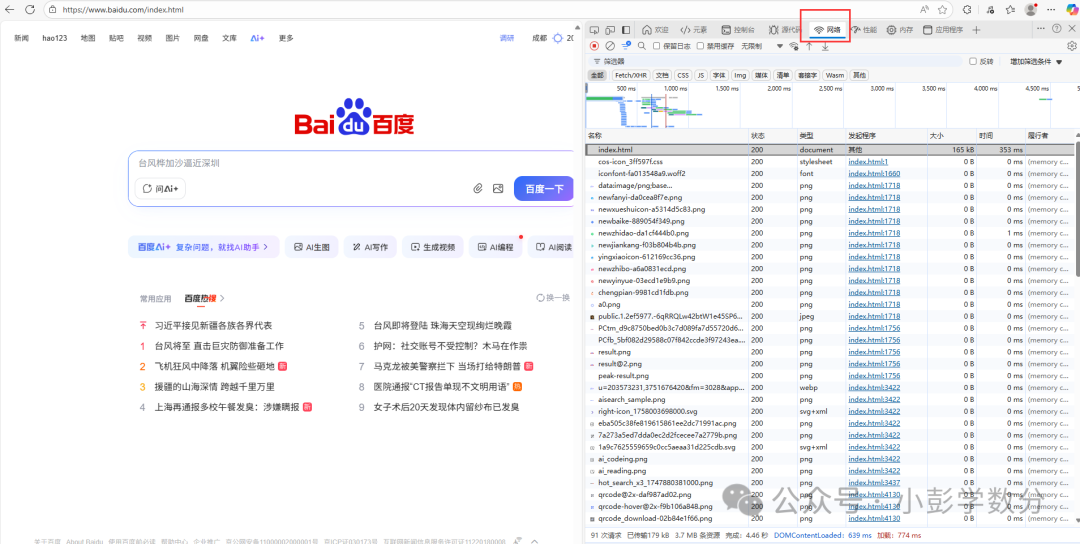Select the 全部 request type filter
Image resolution: width=1080 pixels, height=544 pixels.
pos(596,75)
